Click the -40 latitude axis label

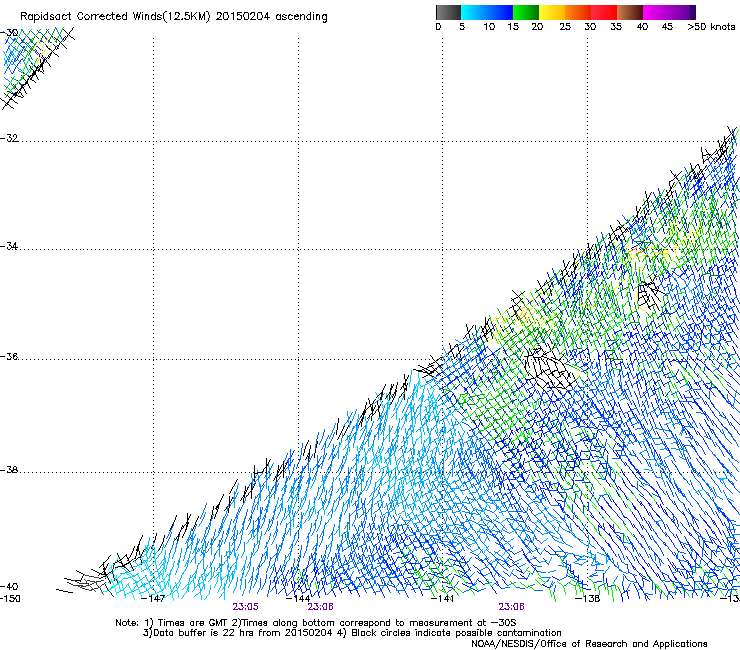[x=9, y=586]
